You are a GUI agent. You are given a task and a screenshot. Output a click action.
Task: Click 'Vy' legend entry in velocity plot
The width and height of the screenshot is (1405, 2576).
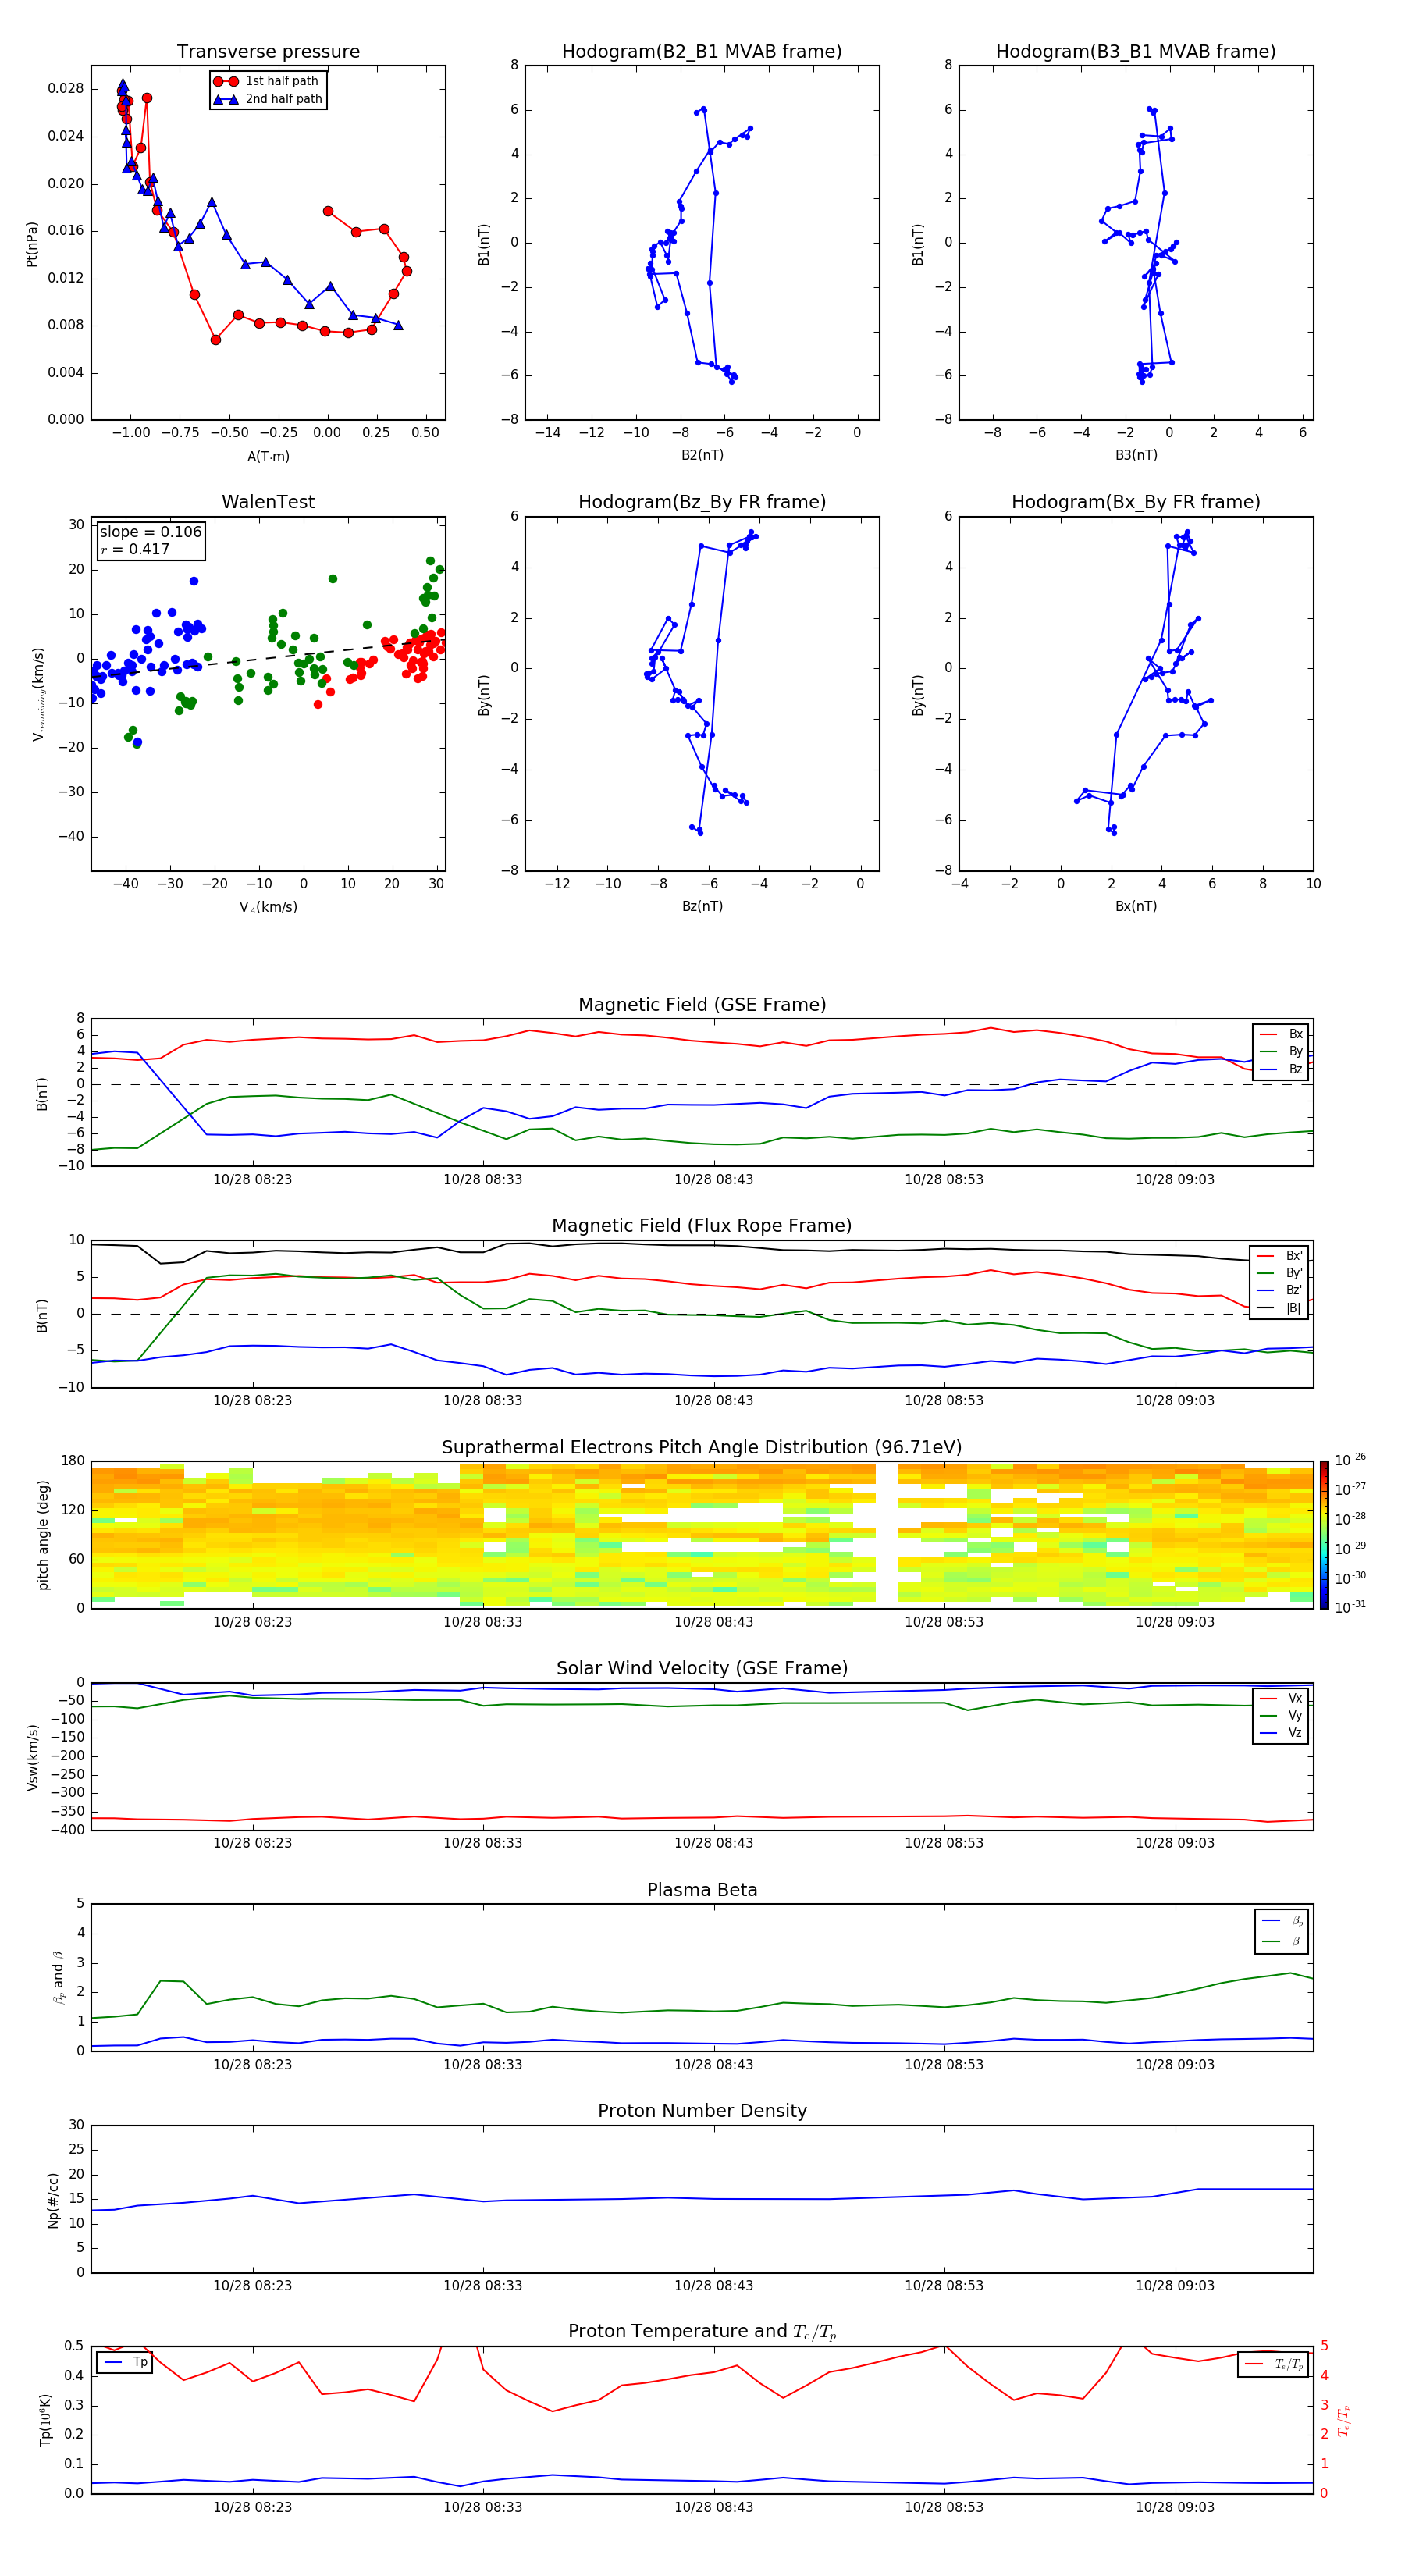pos(1281,1716)
